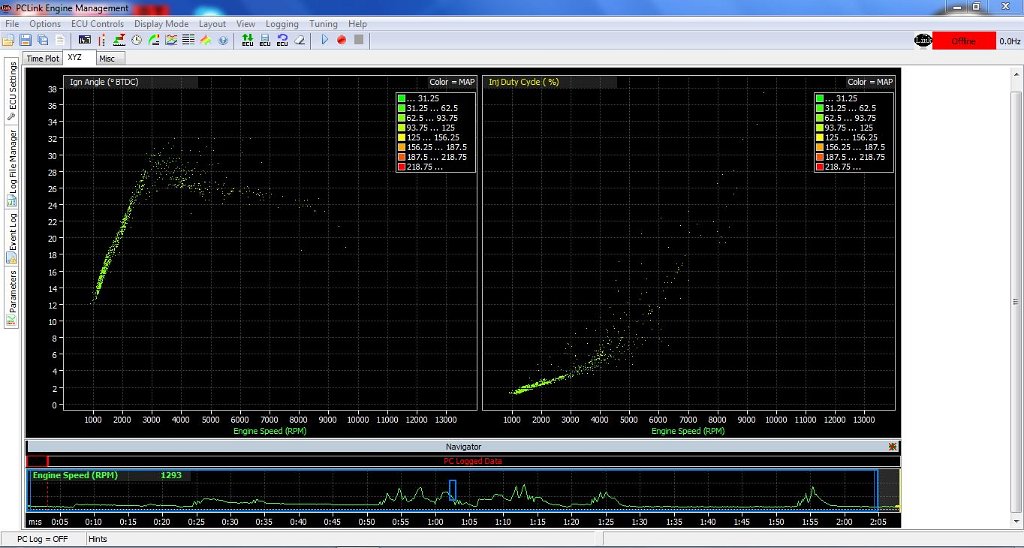The height and width of the screenshot is (548, 1024).
Task: Click the dark monitor display icon
Action: point(85,40)
